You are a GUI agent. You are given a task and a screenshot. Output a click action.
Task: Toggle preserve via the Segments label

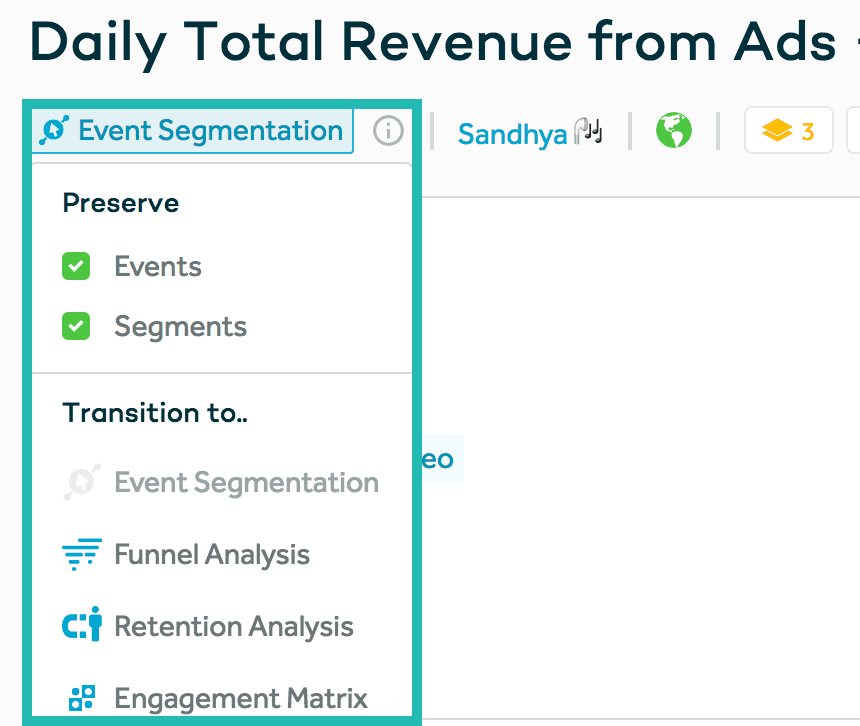(x=180, y=327)
